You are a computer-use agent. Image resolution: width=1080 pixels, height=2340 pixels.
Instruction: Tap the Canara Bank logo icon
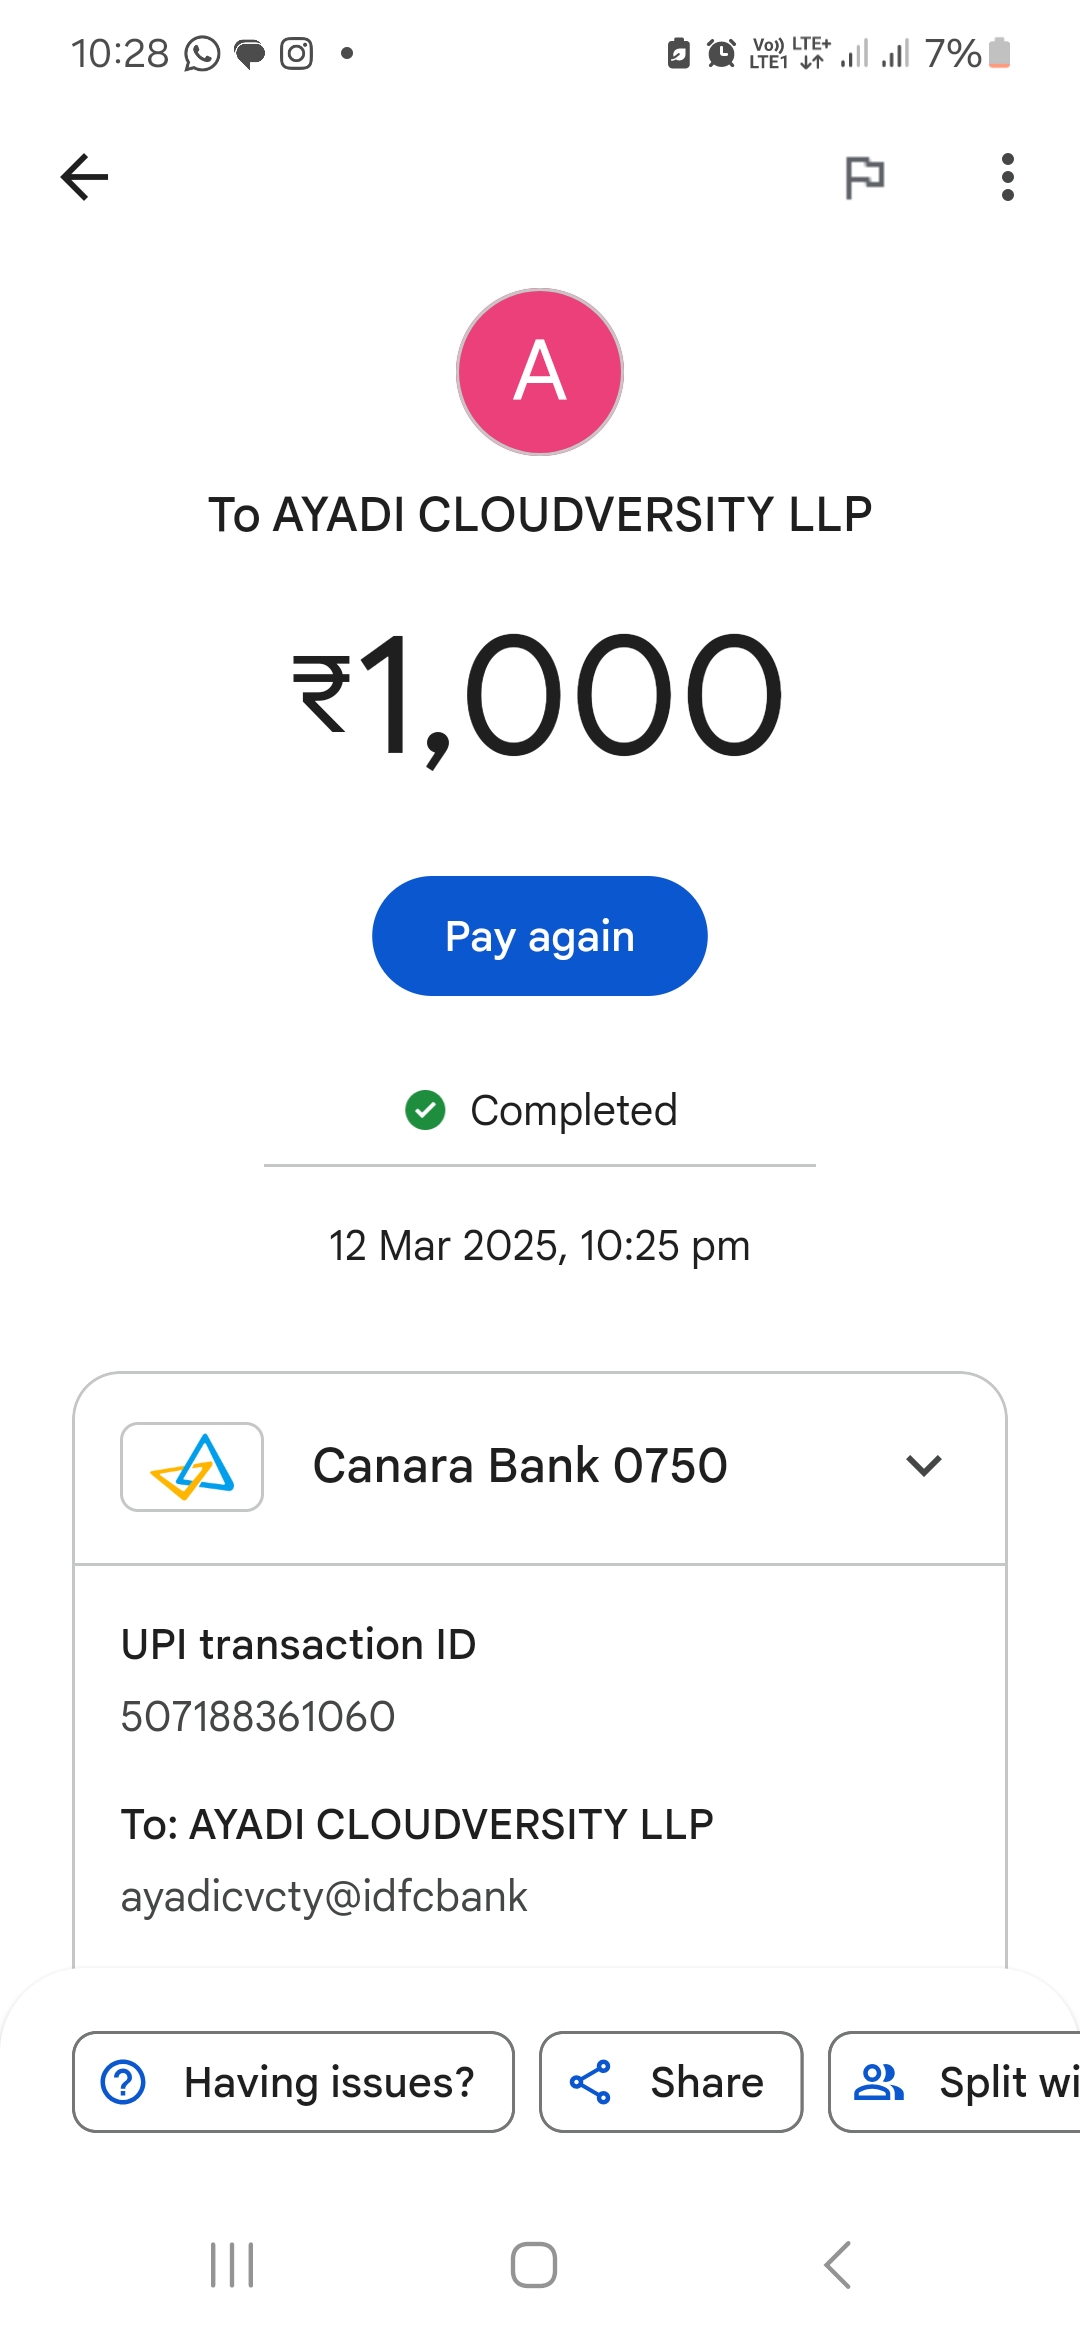coord(192,1467)
